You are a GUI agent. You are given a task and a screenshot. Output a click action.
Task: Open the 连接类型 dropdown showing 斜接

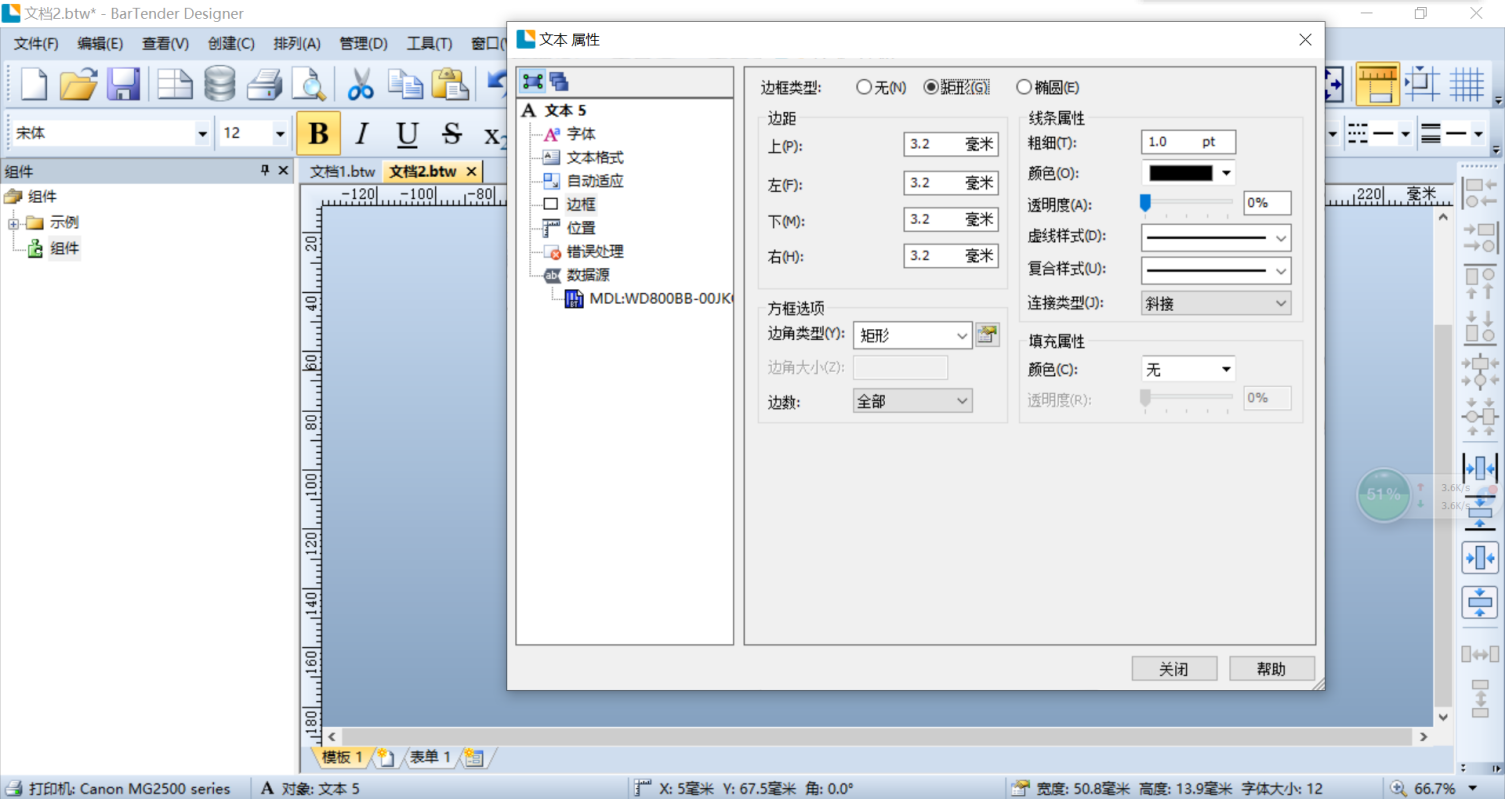coord(1216,303)
